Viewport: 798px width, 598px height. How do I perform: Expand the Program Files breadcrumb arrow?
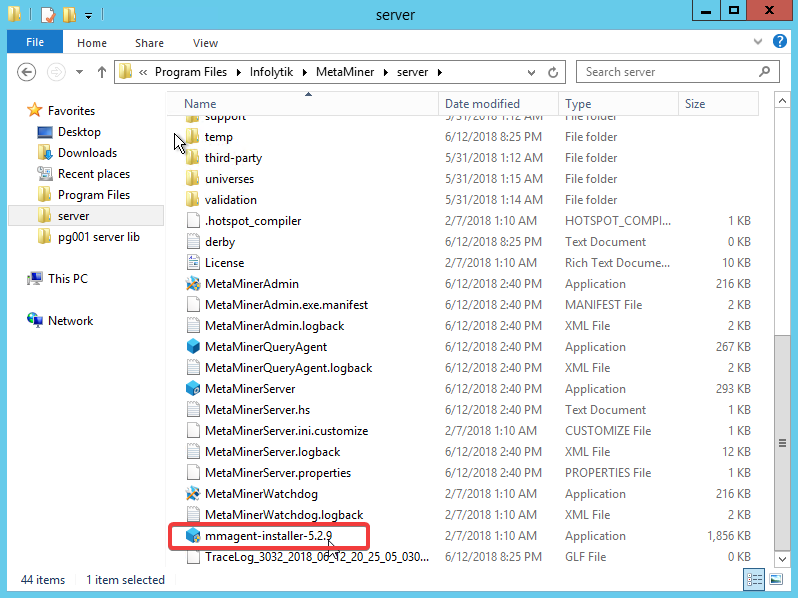239,72
